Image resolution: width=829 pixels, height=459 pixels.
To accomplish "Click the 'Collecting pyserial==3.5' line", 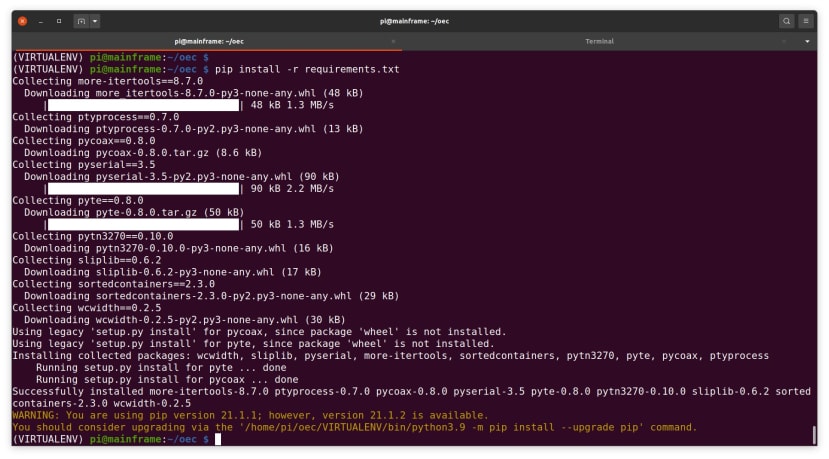I will [84, 164].
